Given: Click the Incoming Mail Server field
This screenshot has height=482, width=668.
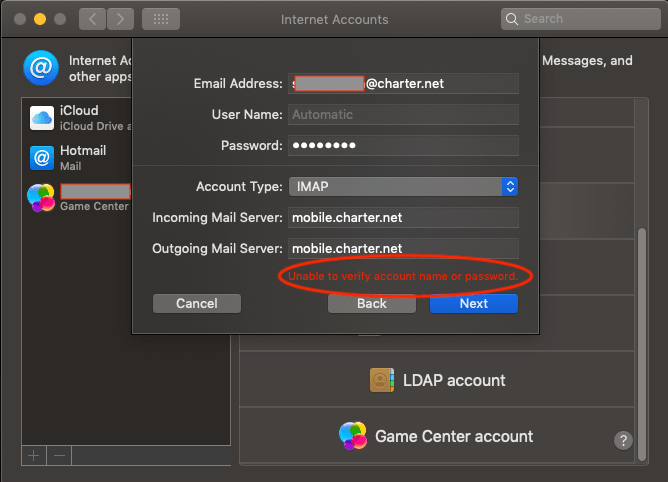Looking at the screenshot, I should [403, 218].
